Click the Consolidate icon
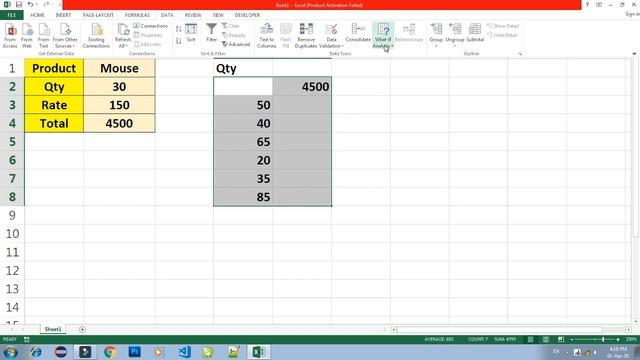 [358, 33]
